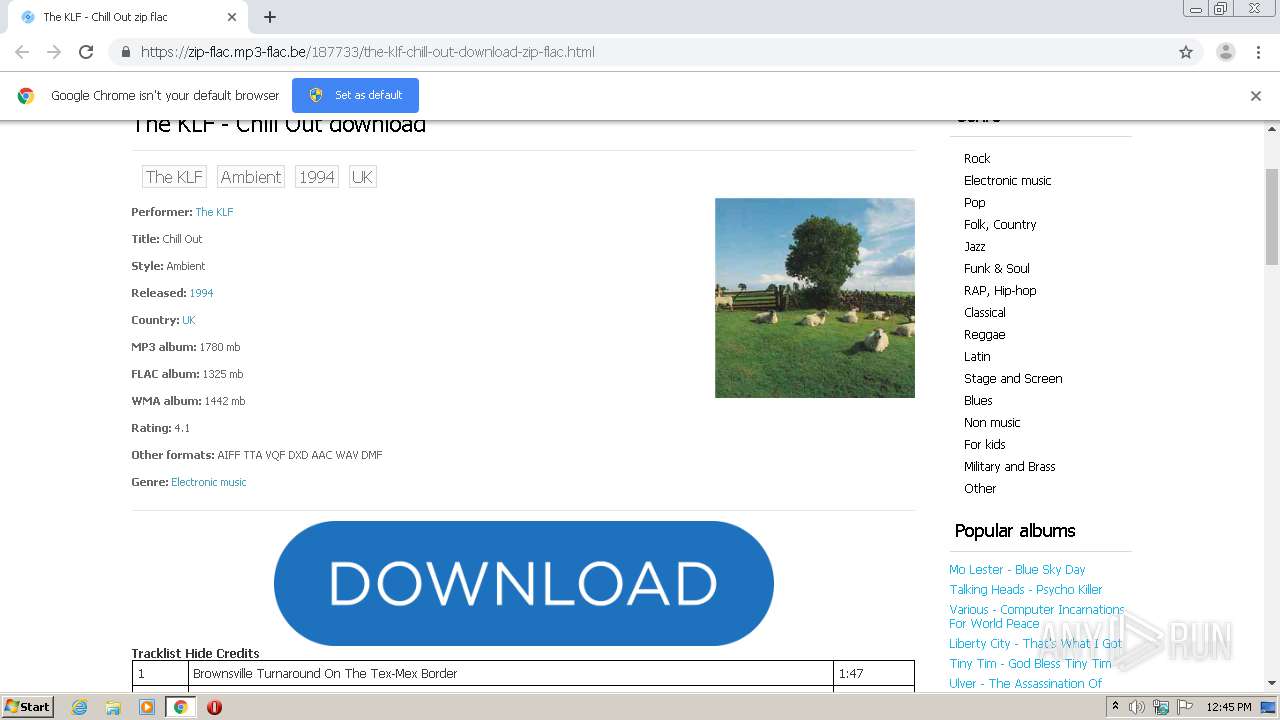Open Chrome three-dot menu
Screen dimensions: 1280x720
click(1258, 52)
